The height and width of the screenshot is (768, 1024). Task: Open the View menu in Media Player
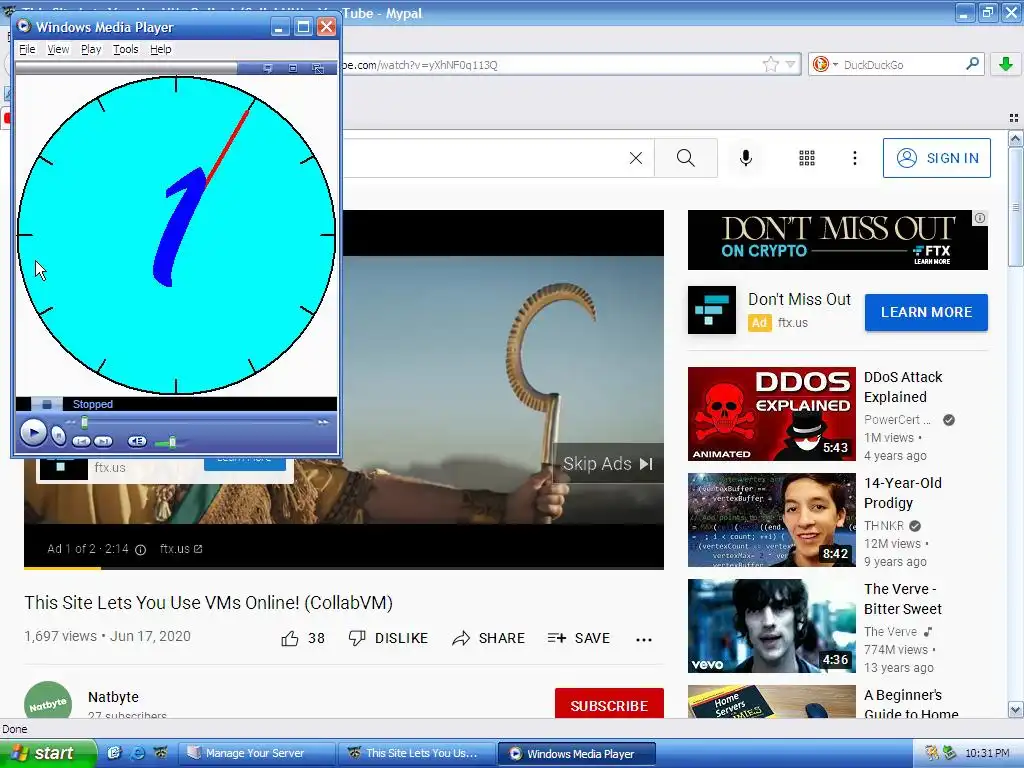pos(58,49)
